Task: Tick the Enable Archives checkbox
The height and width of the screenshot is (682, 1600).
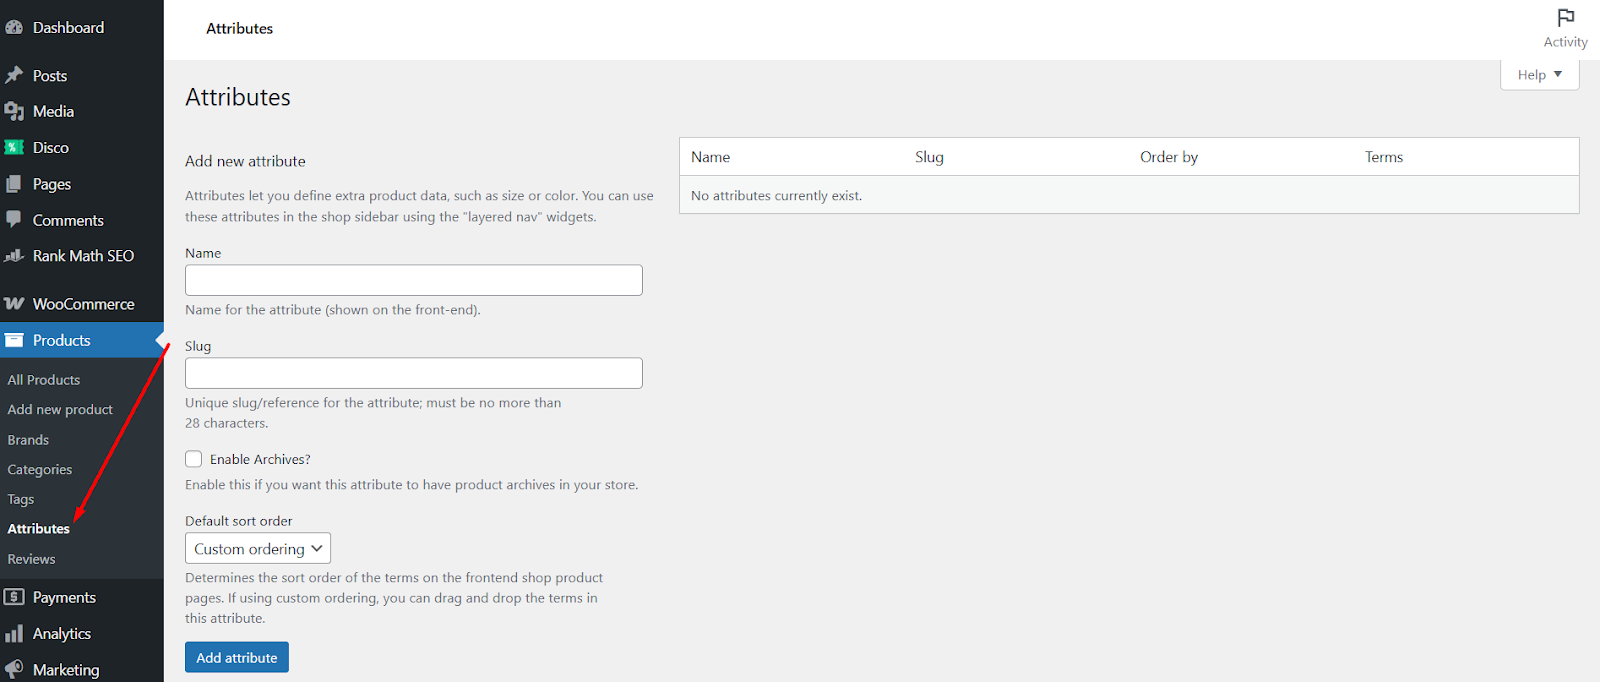Action: (x=194, y=459)
